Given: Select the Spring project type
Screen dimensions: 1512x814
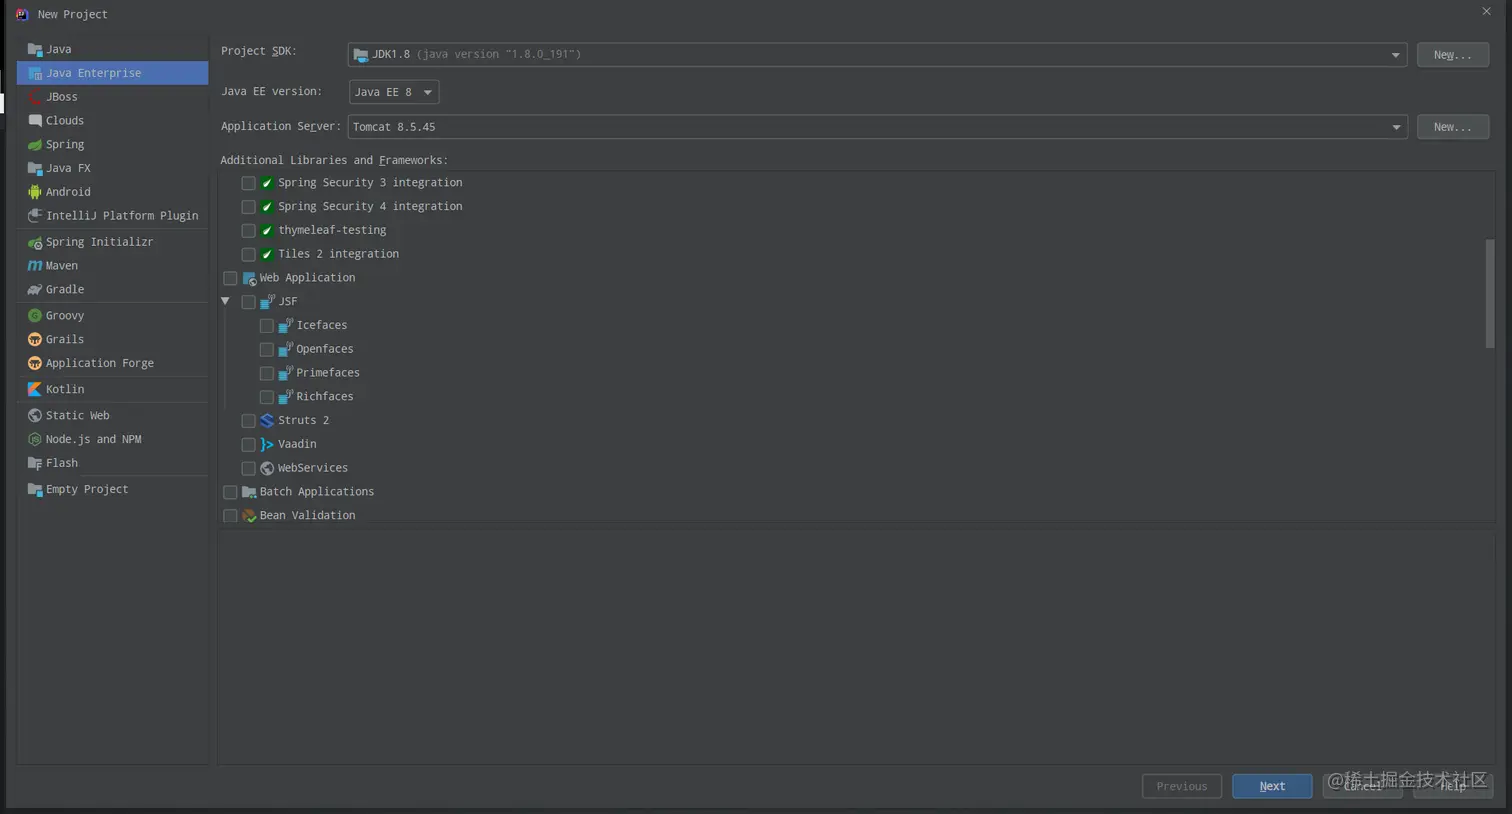Looking at the screenshot, I should (x=113, y=145).
